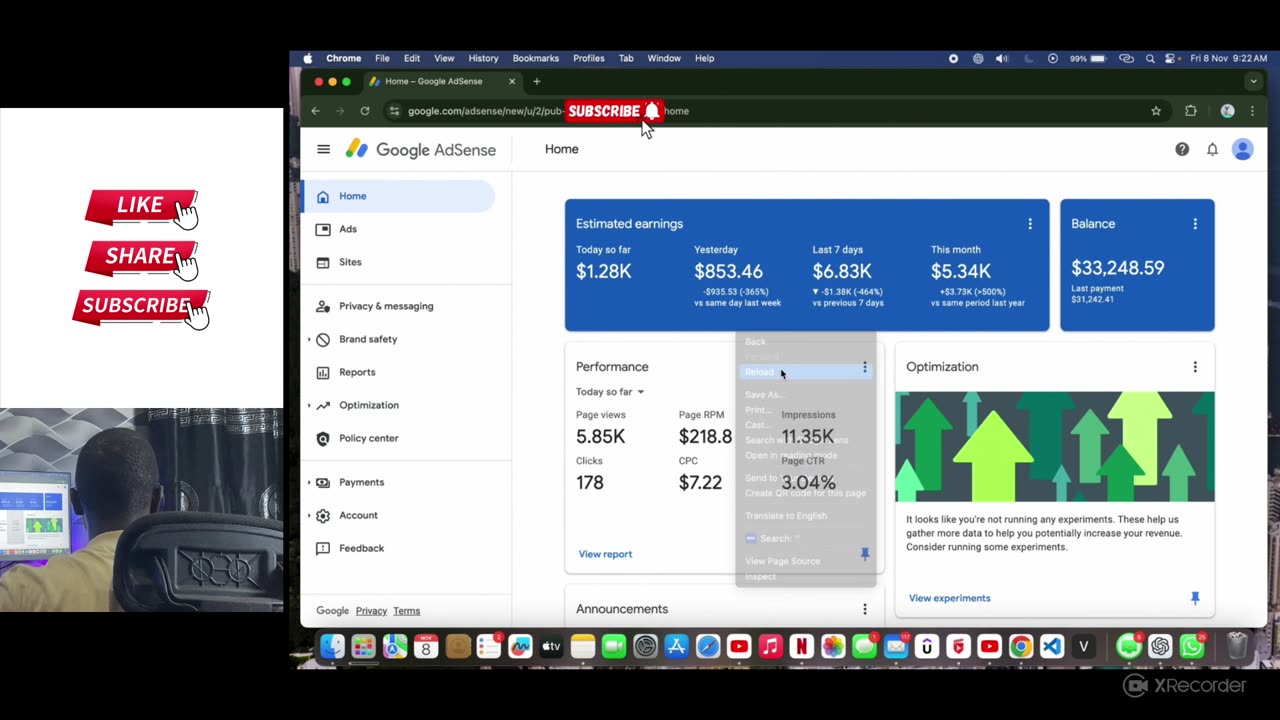Click View experiments link
The image size is (1280, 720).
[x=950, y=598]
